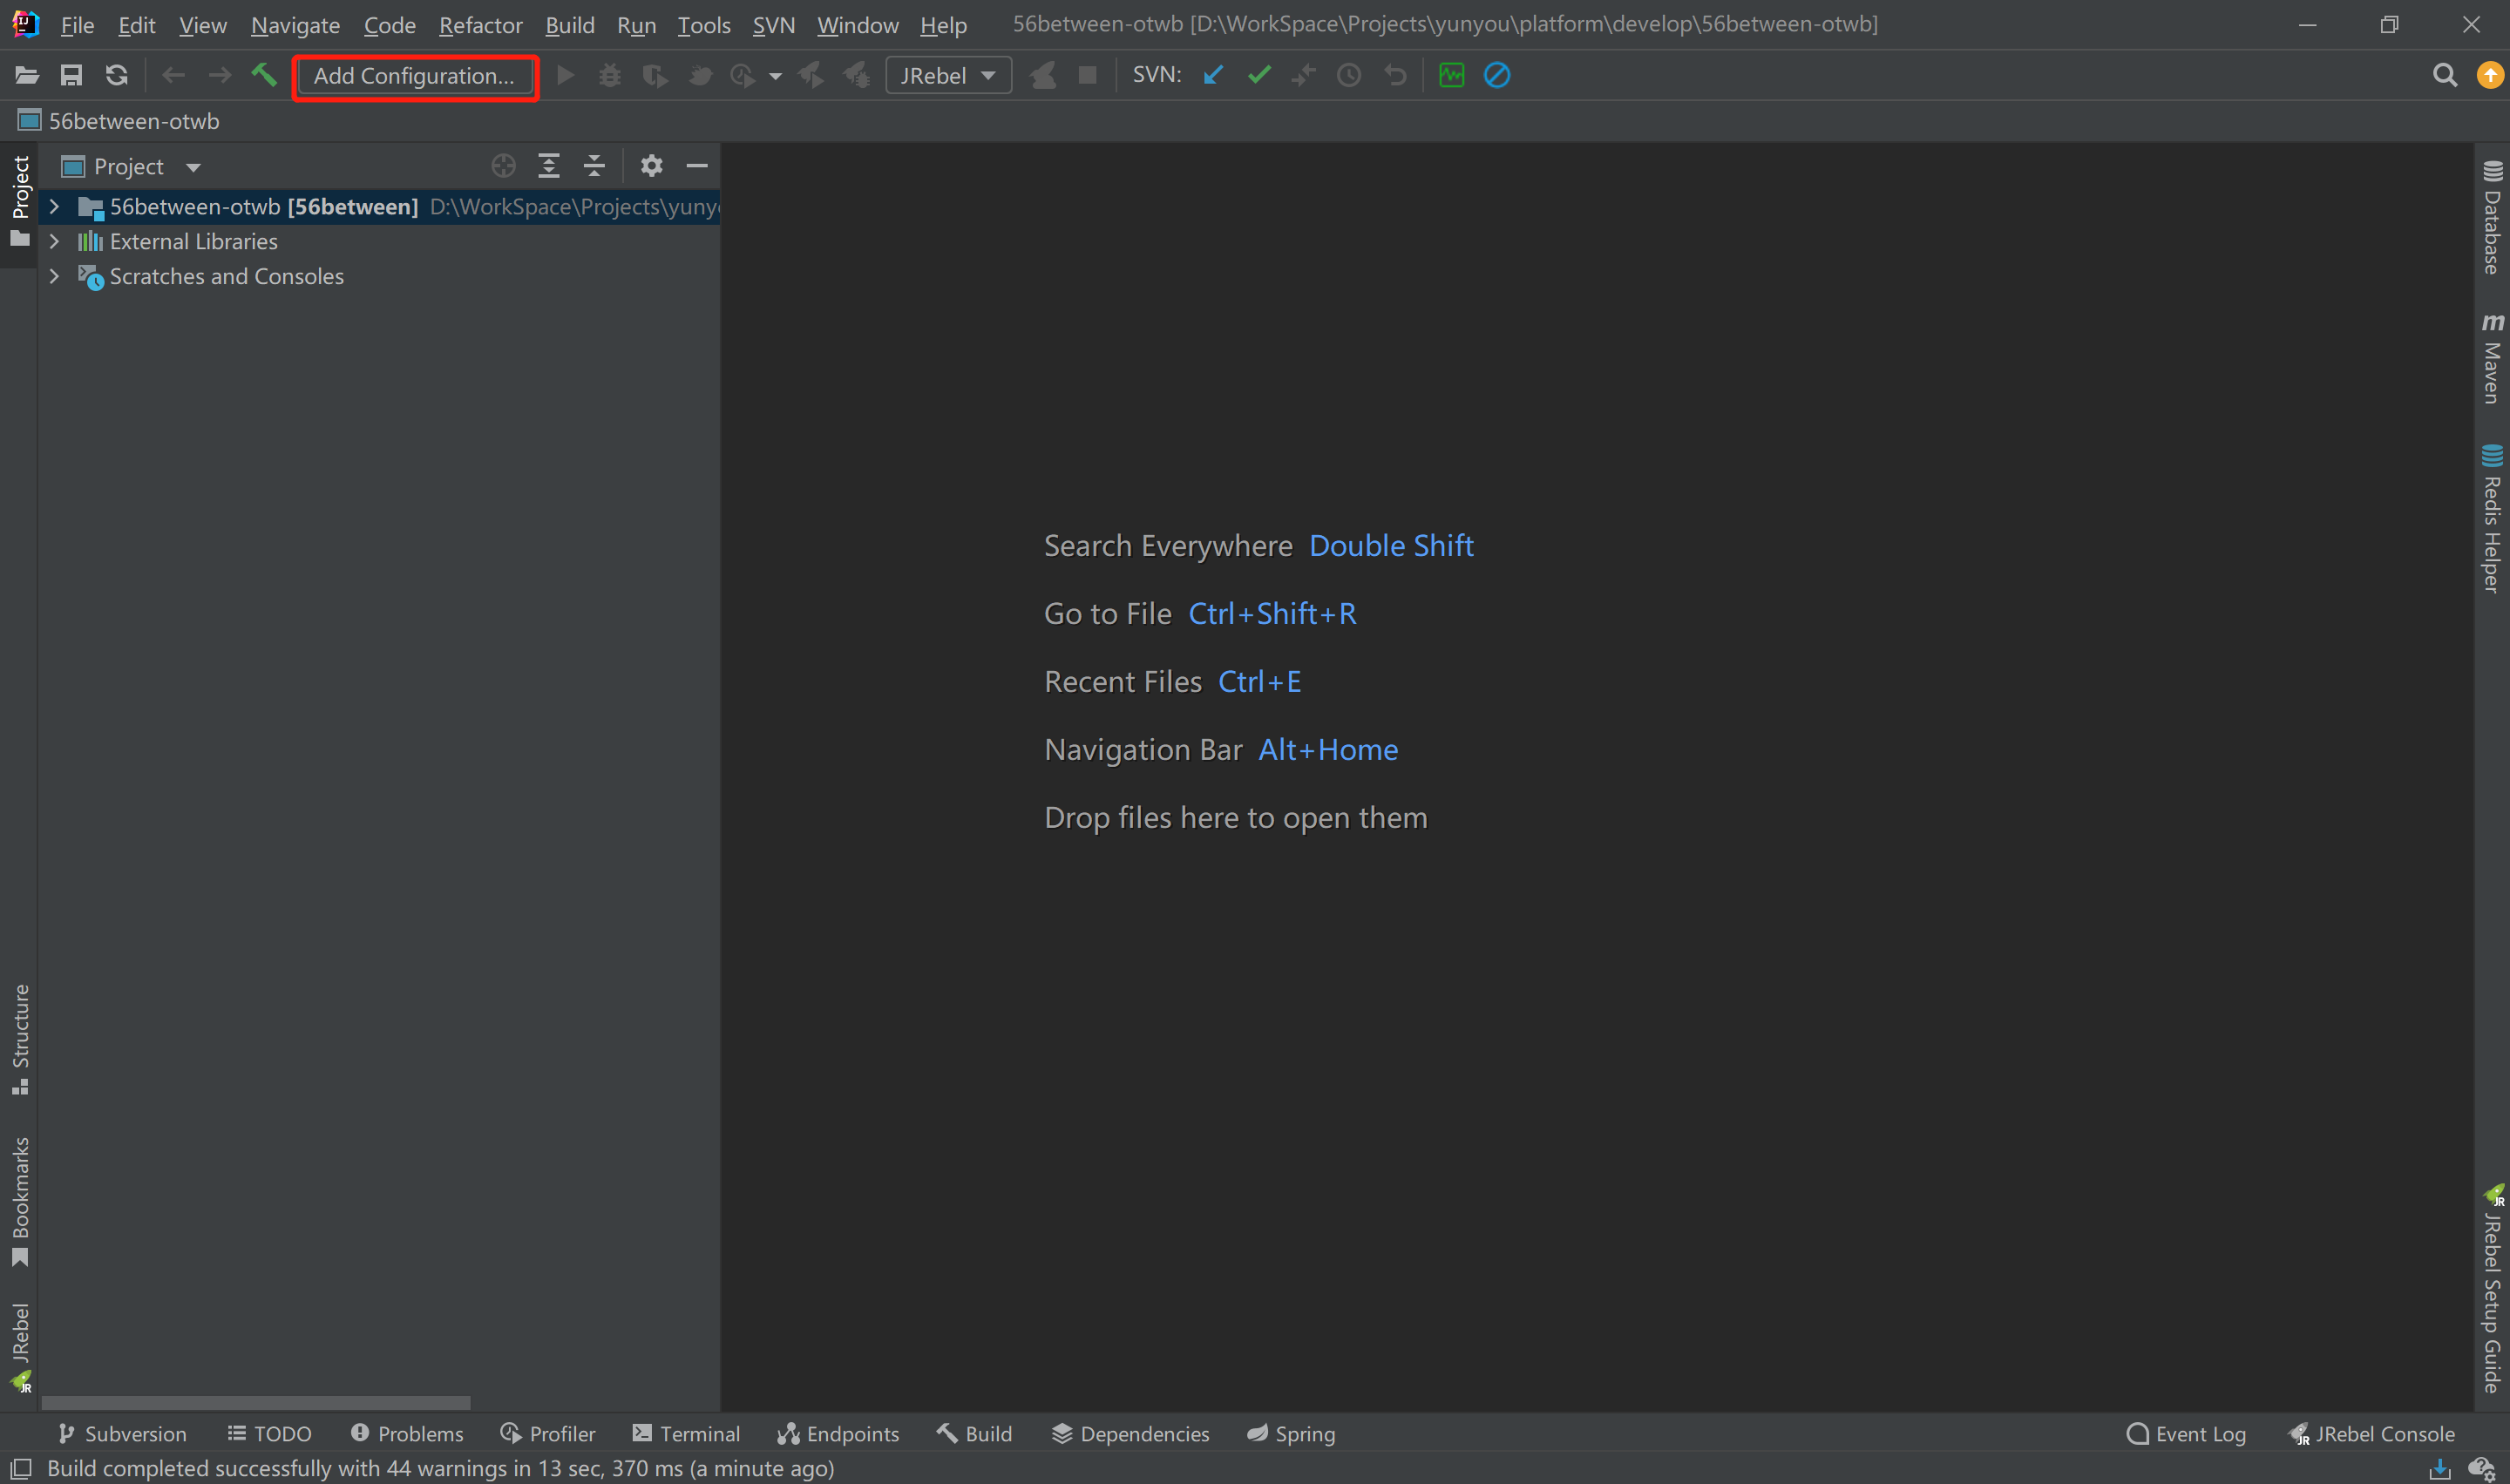Collapse all in Project panel
Viewport: 2510px width, 1484px height.
click(594, 166)
